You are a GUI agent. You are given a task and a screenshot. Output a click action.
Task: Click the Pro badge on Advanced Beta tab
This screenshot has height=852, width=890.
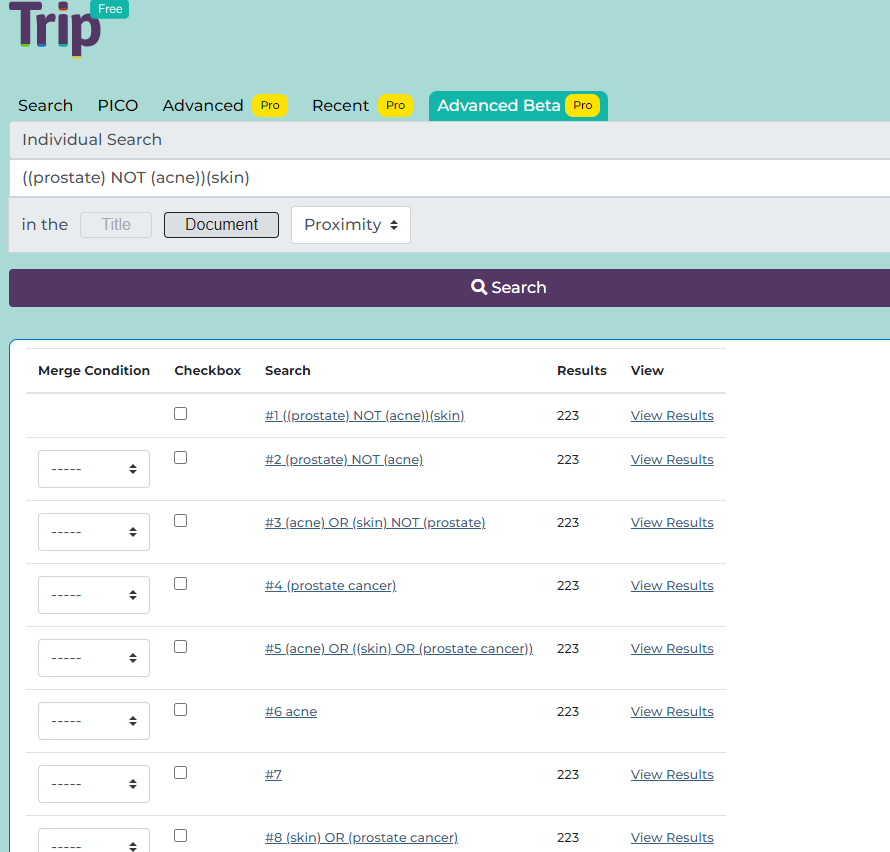[581, 105]
